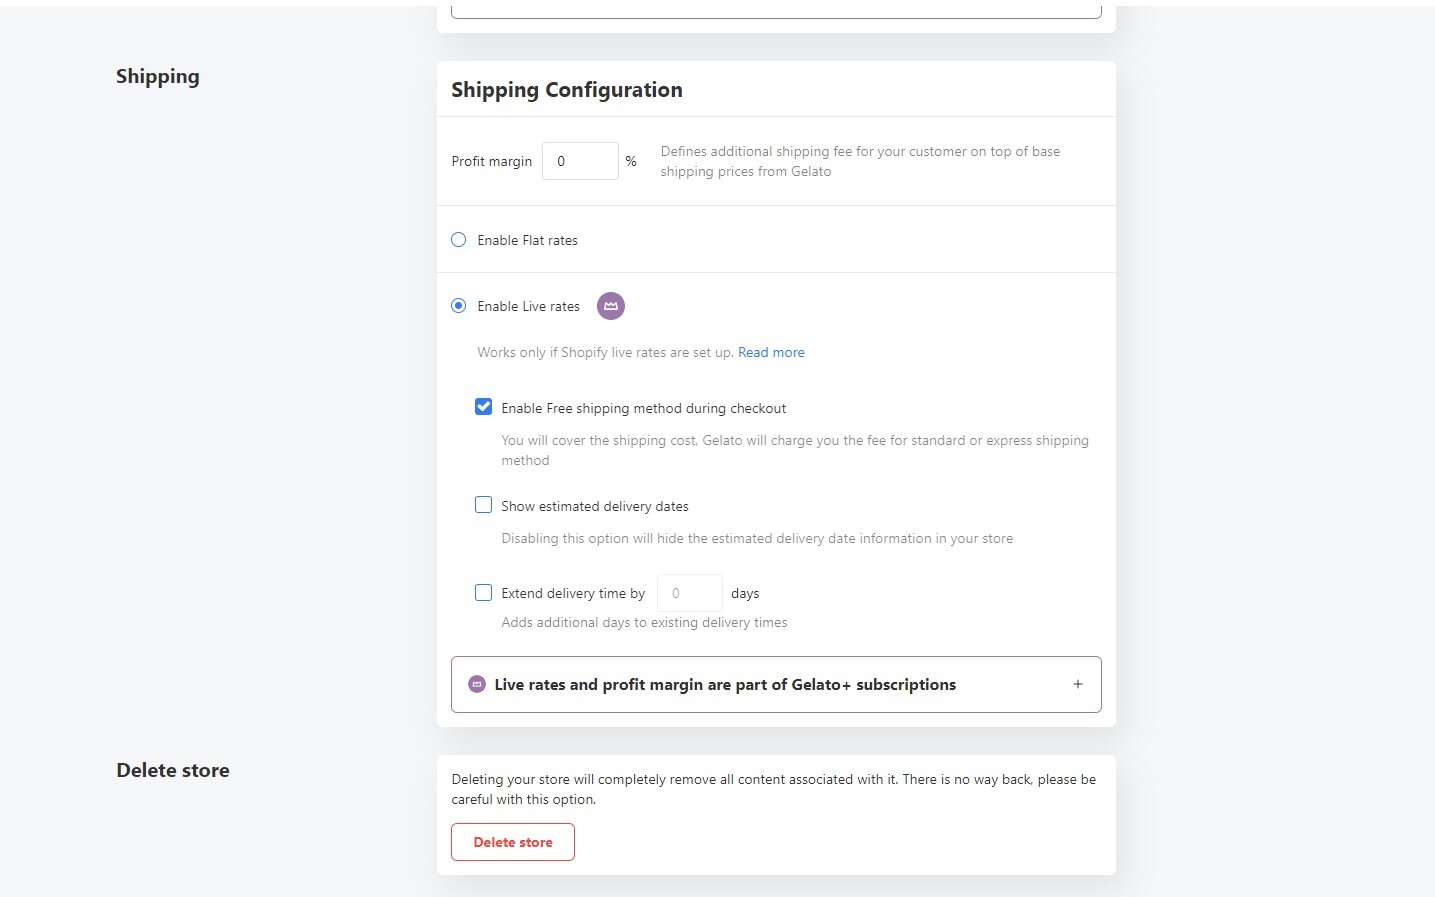Uncheck Enable Free shipping method during checkout
The width and height of the screenshot is (1435, 897).
[x=484, y=407]
